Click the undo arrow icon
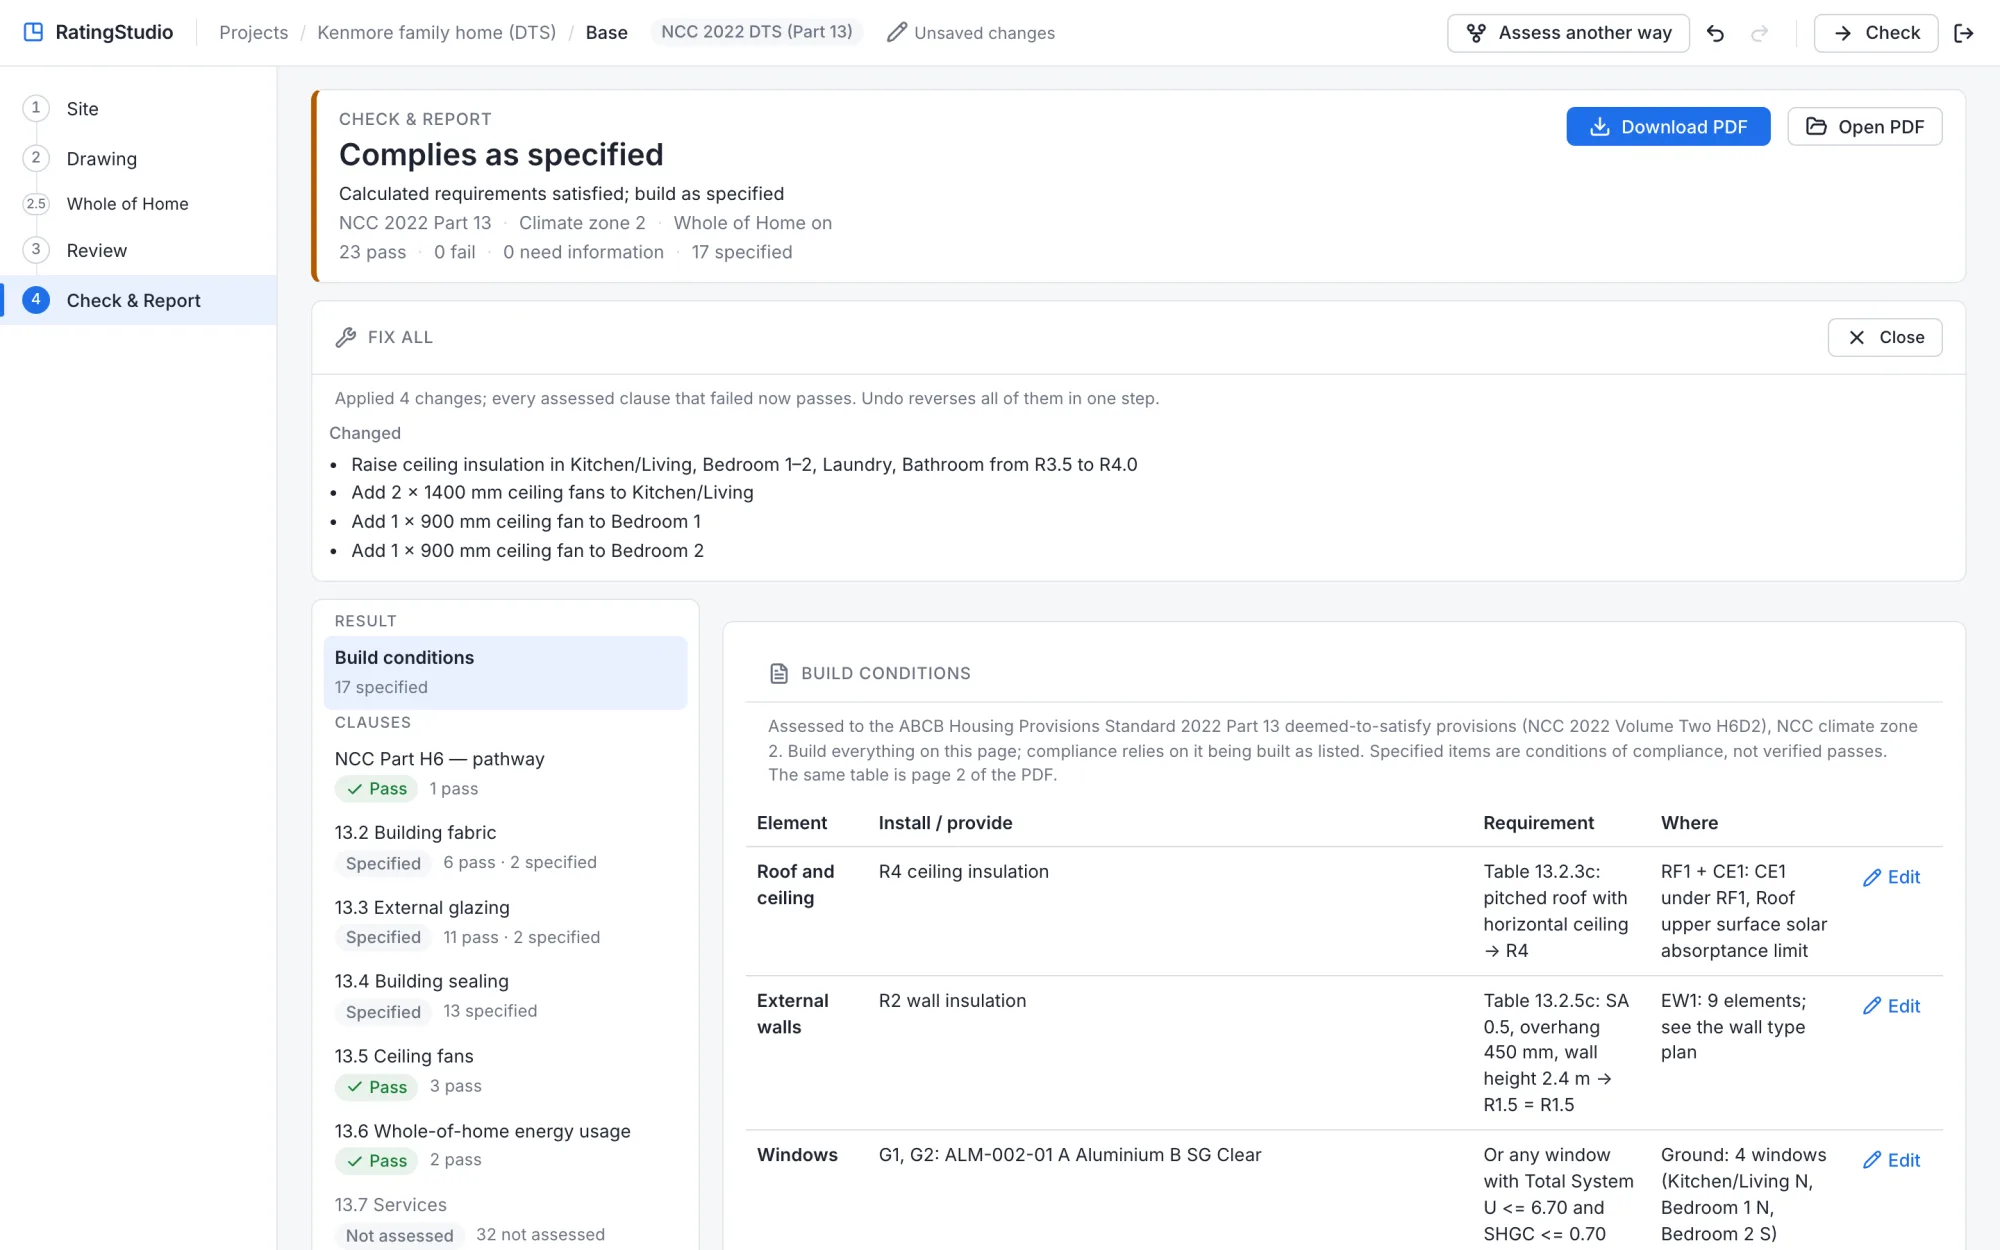Image resolution: width=2000 pixels, height=1250 pixels. tap(1715, 33)
